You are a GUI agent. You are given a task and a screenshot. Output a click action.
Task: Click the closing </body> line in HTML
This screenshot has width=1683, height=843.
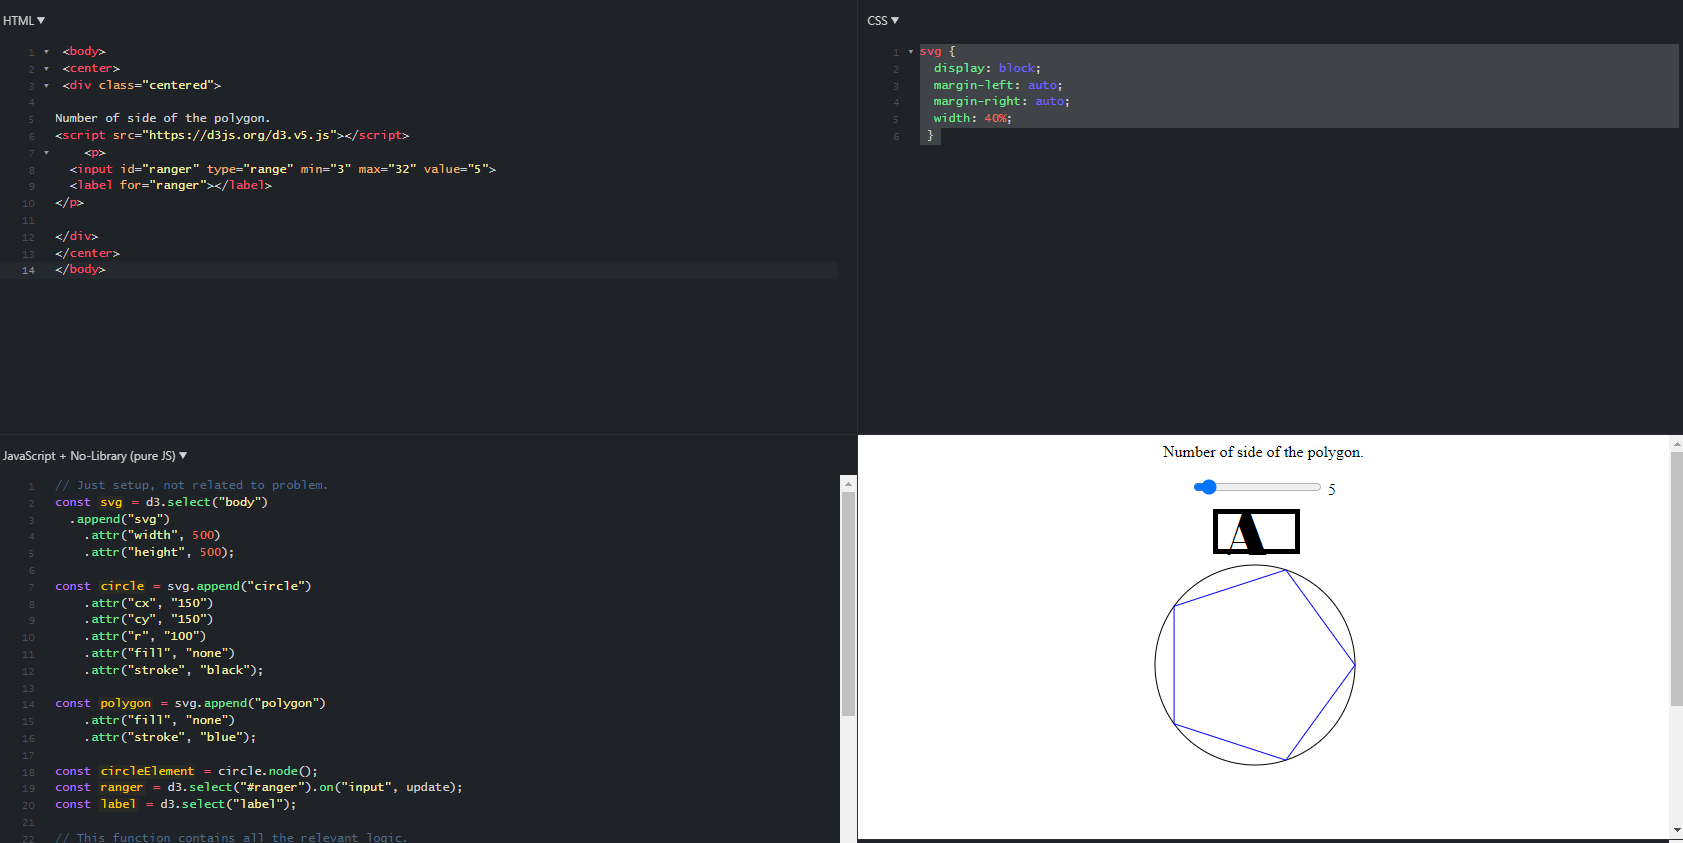80,270
